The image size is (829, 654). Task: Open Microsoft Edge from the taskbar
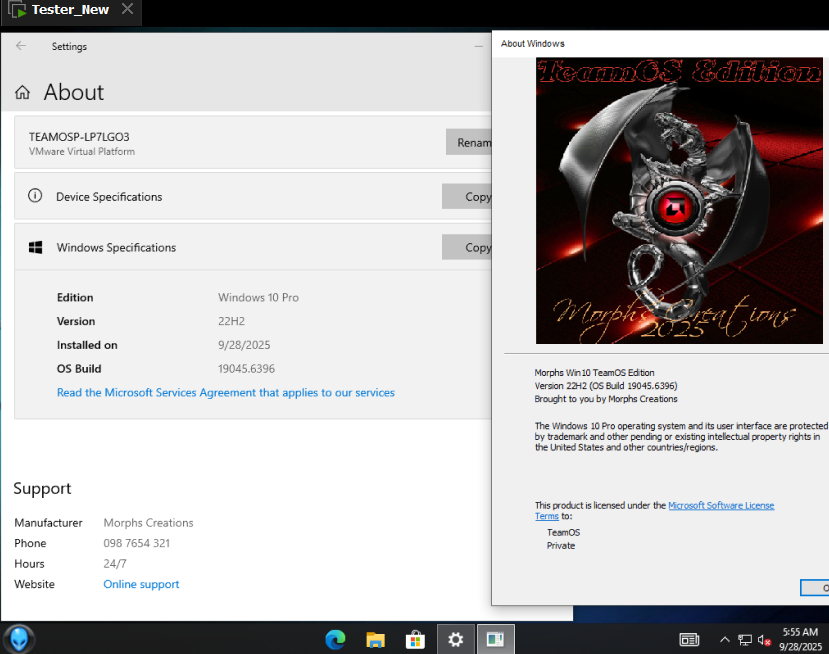pyautogui.click(x=335, y=639)
